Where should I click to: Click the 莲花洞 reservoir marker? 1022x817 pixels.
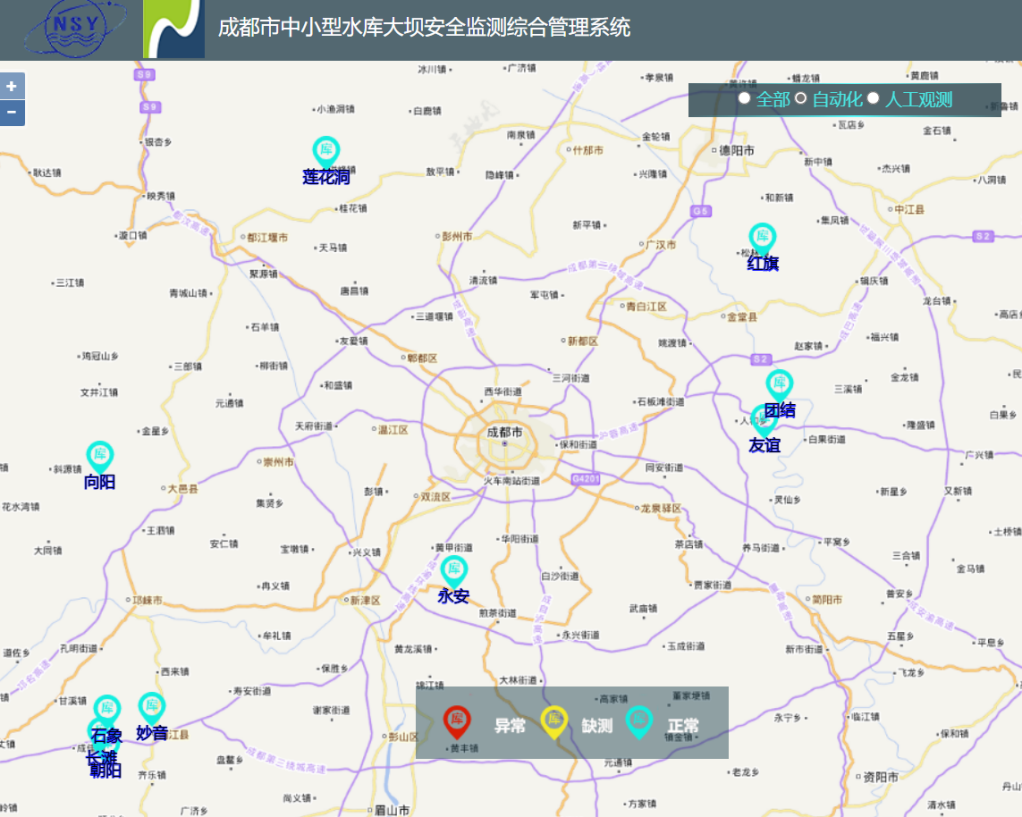tap(326, 152)
